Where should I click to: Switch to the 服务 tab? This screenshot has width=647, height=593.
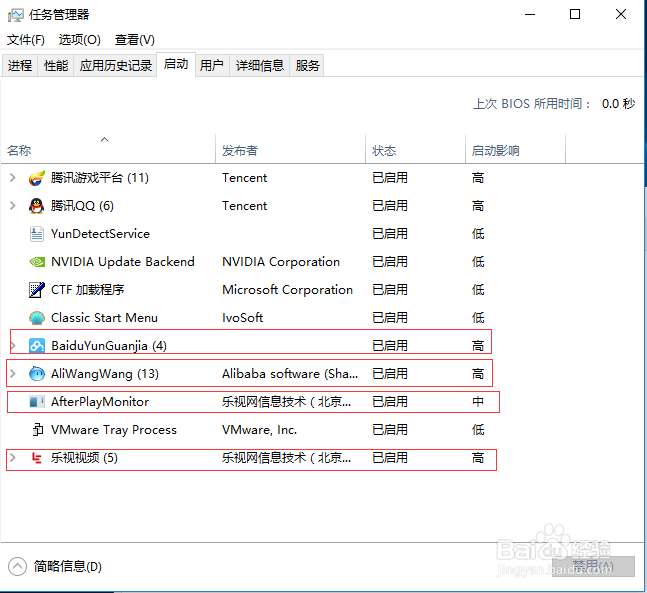tap(307, 65)
